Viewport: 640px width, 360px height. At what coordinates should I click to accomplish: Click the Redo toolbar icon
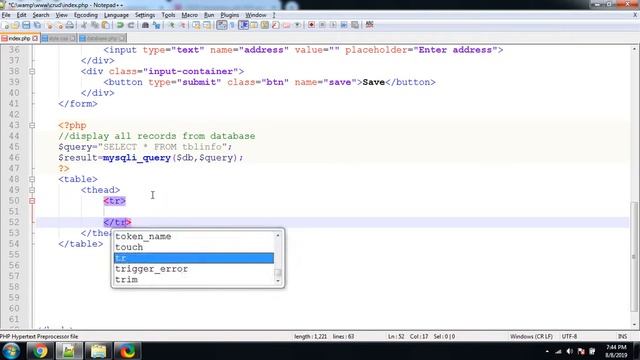[131, 25]
